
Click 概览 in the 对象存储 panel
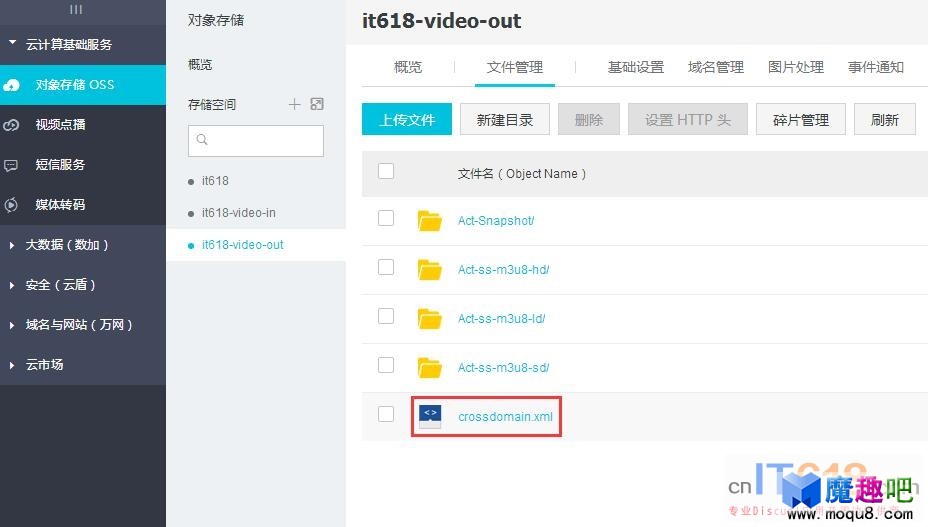(200, 65)
